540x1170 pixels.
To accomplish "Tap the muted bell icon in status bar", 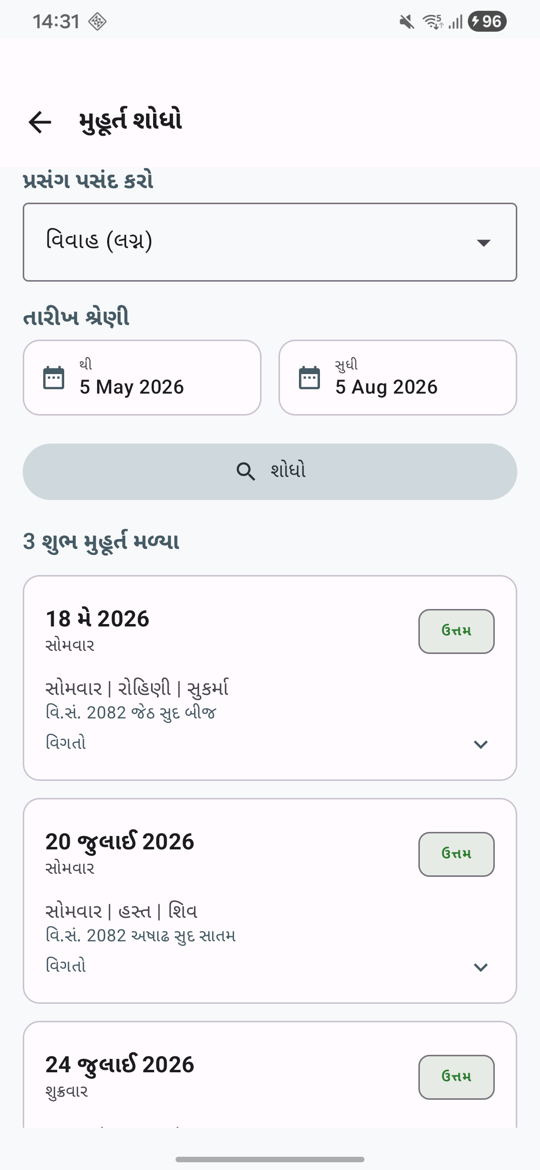I will click(406, 22).
